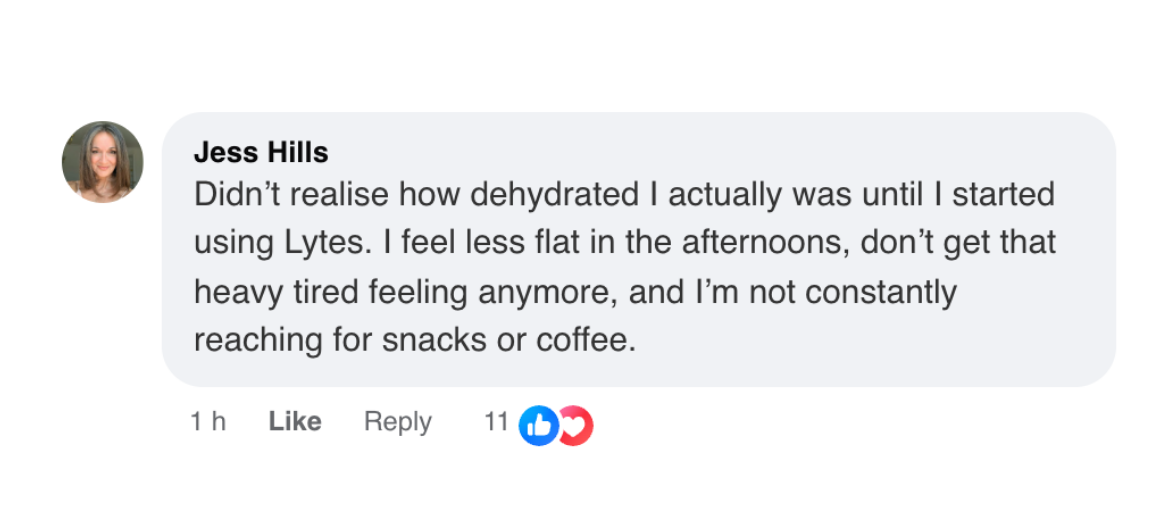Open the 11 reactions count

[x=496, y=422]
